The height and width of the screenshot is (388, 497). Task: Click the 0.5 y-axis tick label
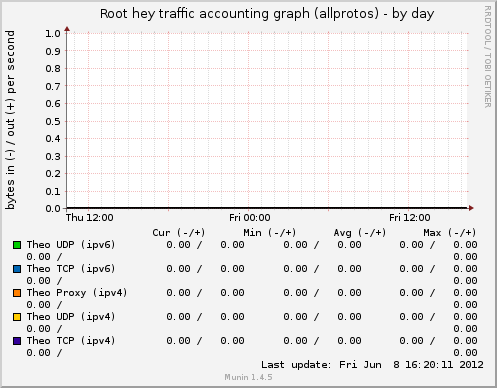click(x=53, y=121)
